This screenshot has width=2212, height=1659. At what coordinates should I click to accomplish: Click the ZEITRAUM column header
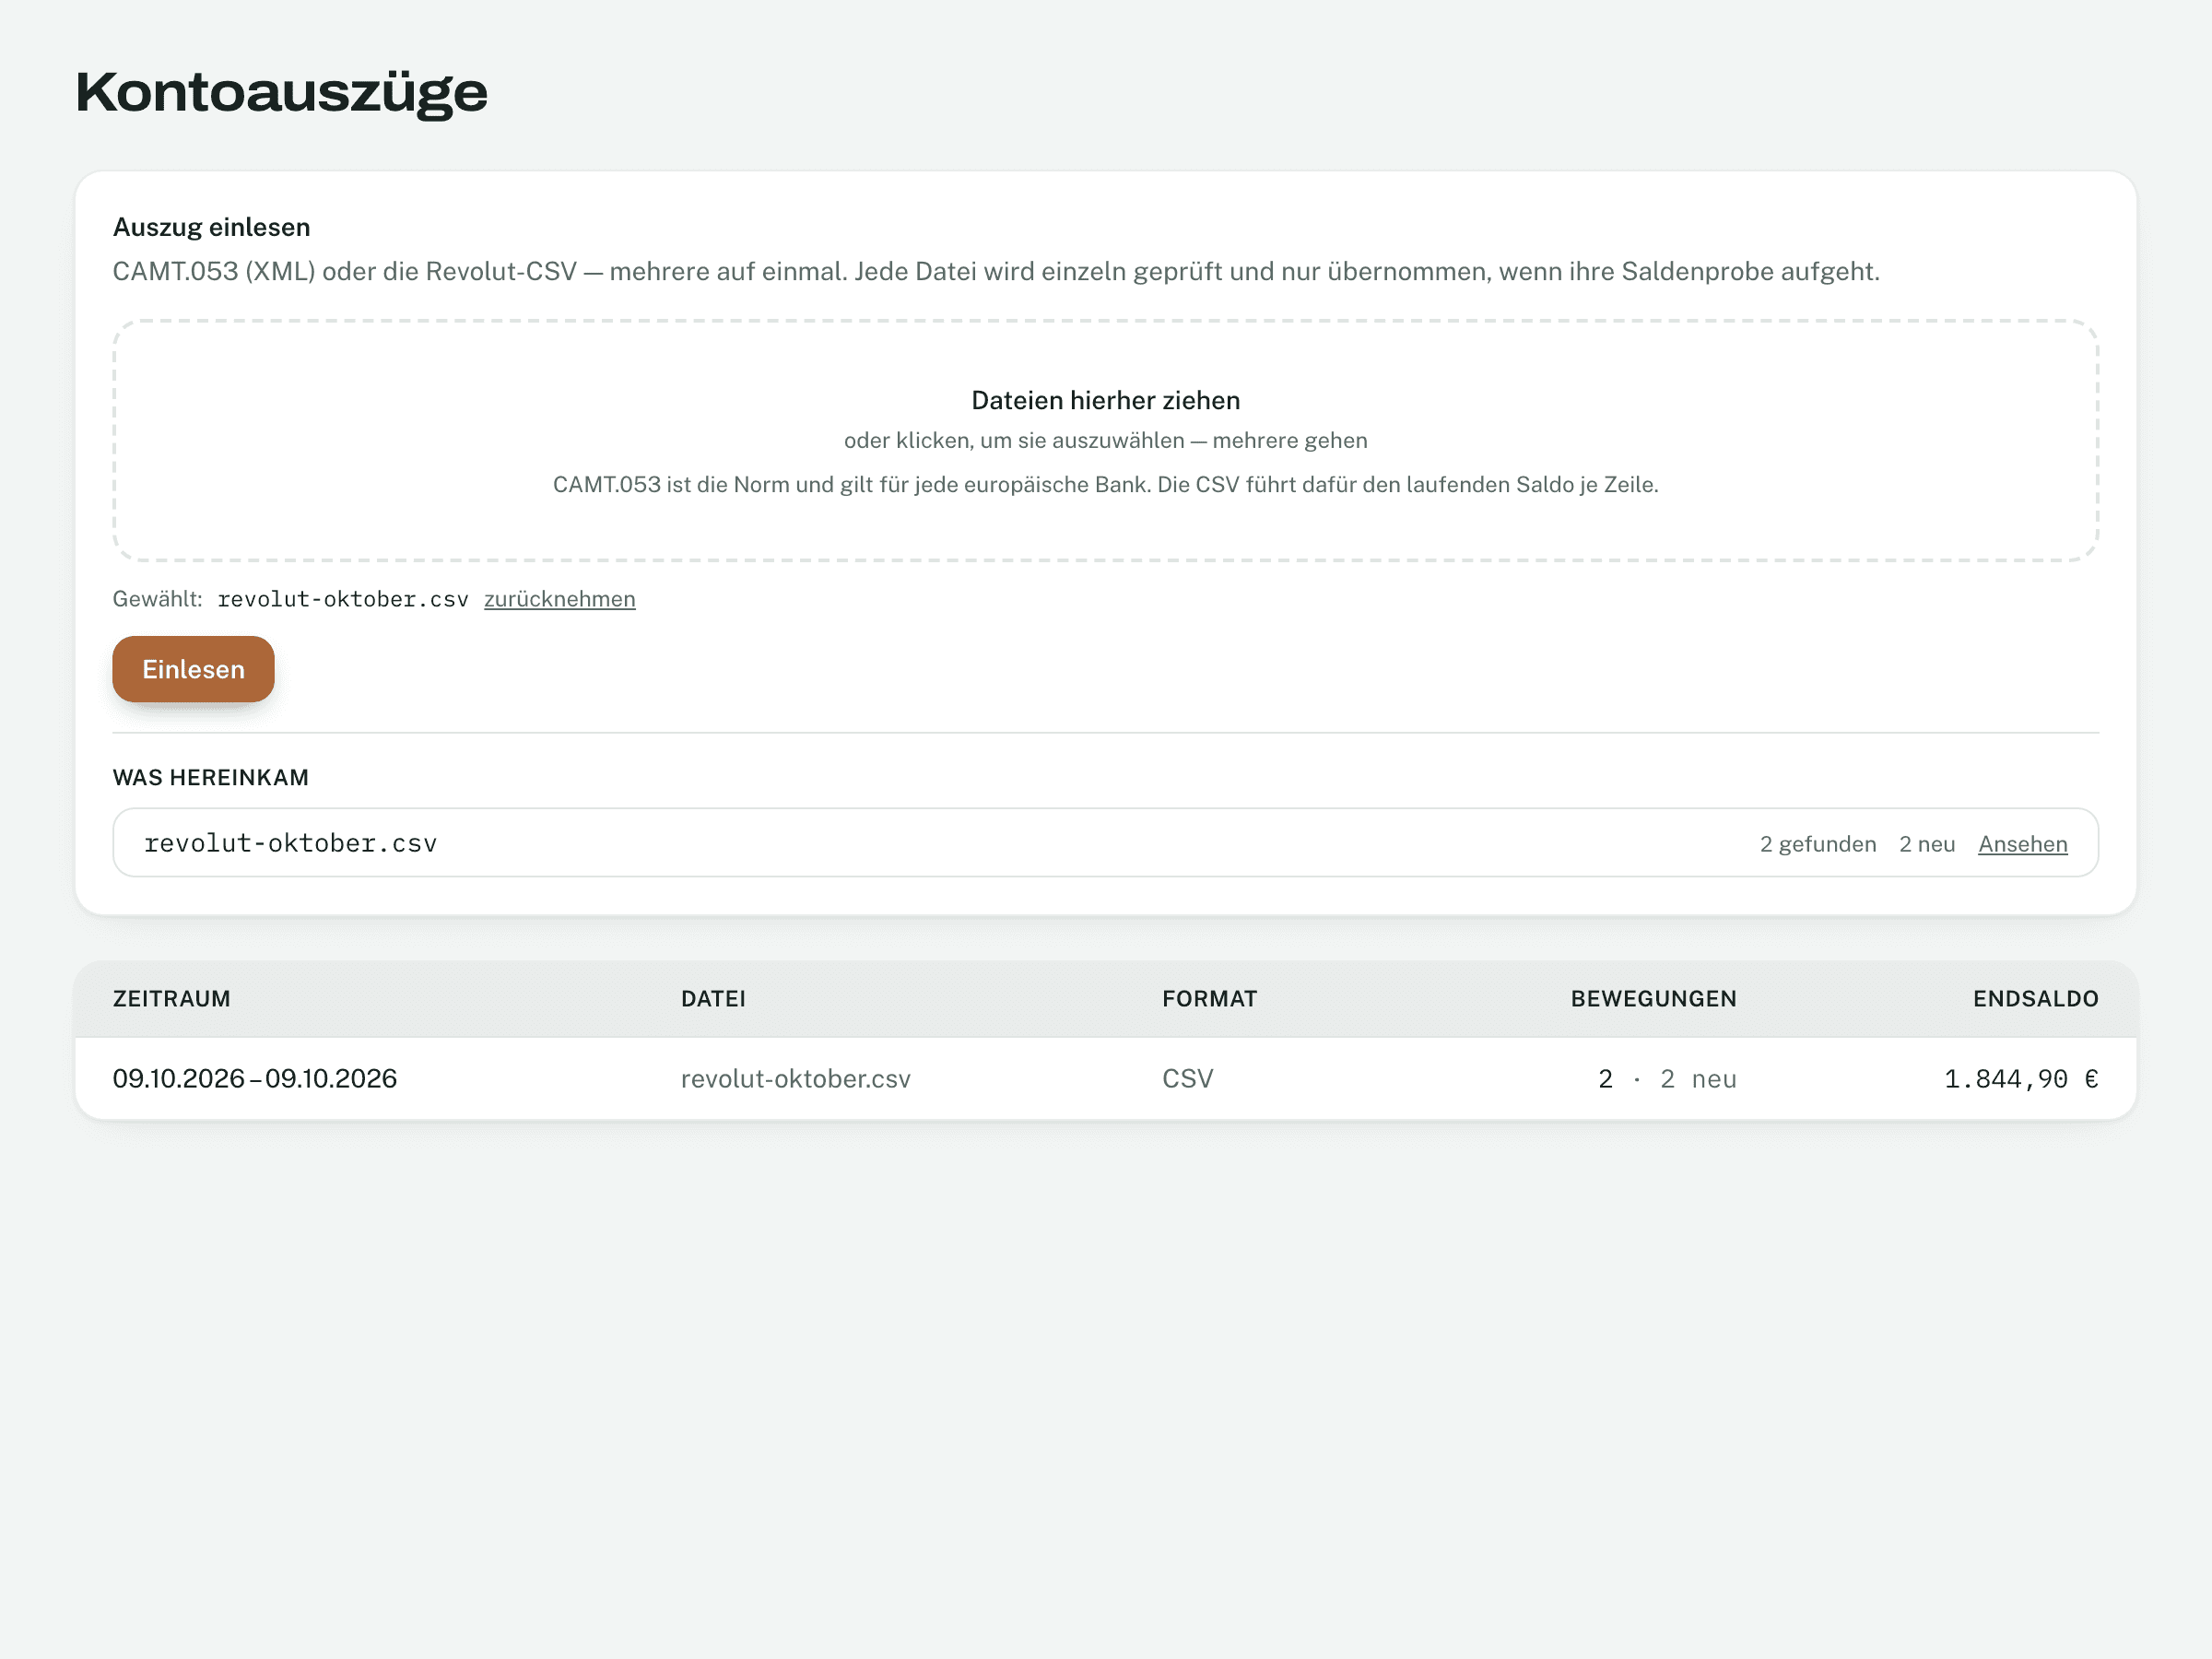(172, 999)
